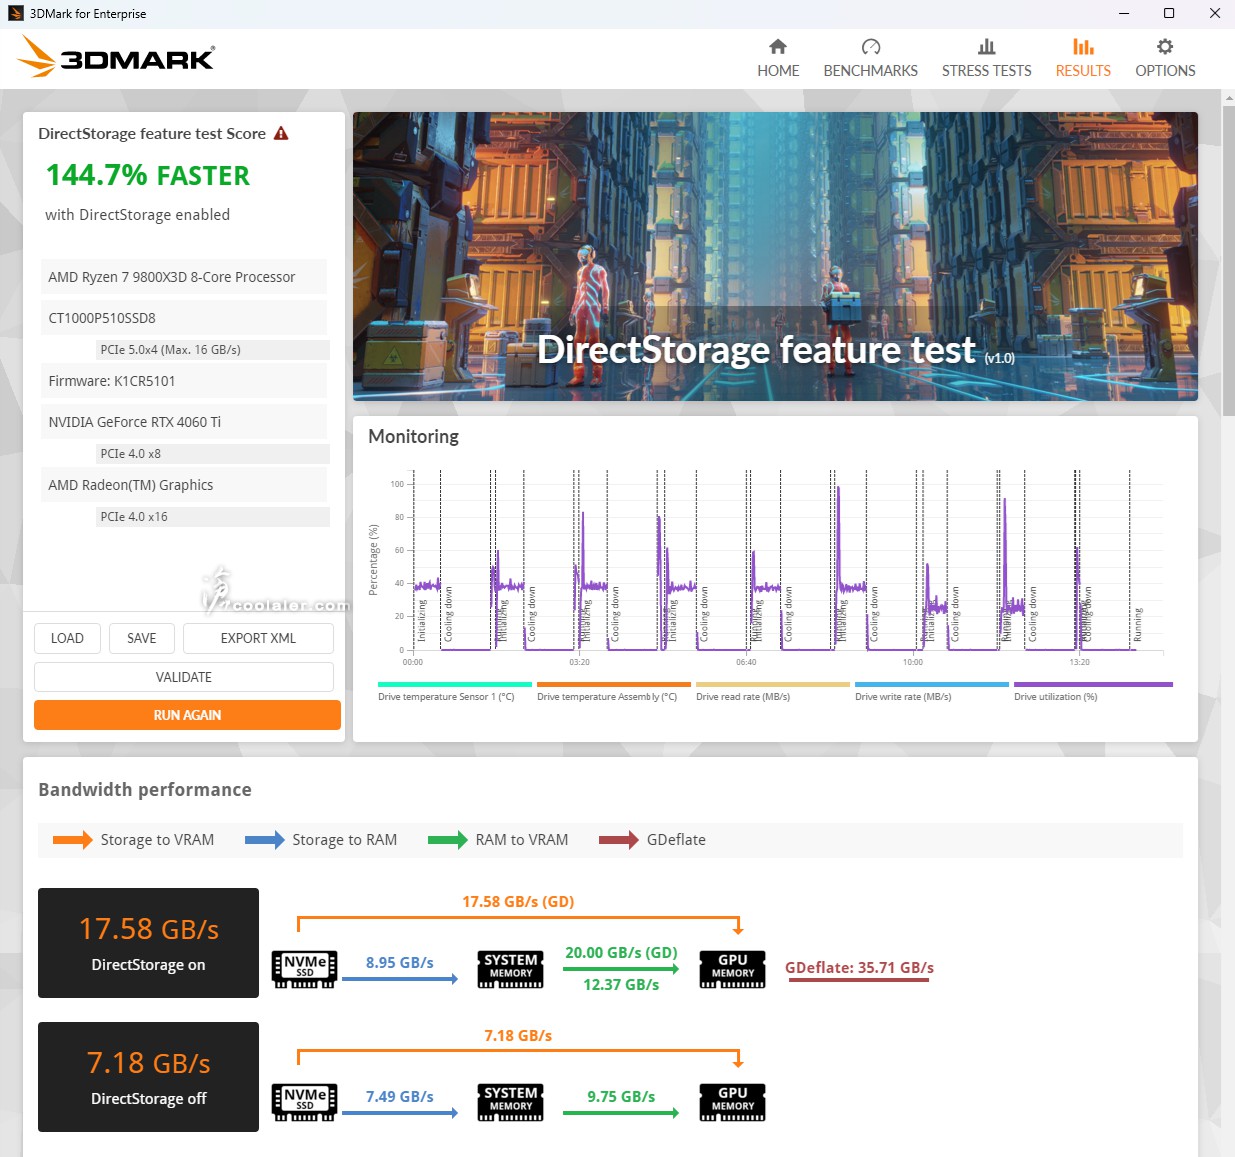1235x1157 pixels.
Task: Click the SAVE button
Action: pyautogui.click(x=142, y=638)
